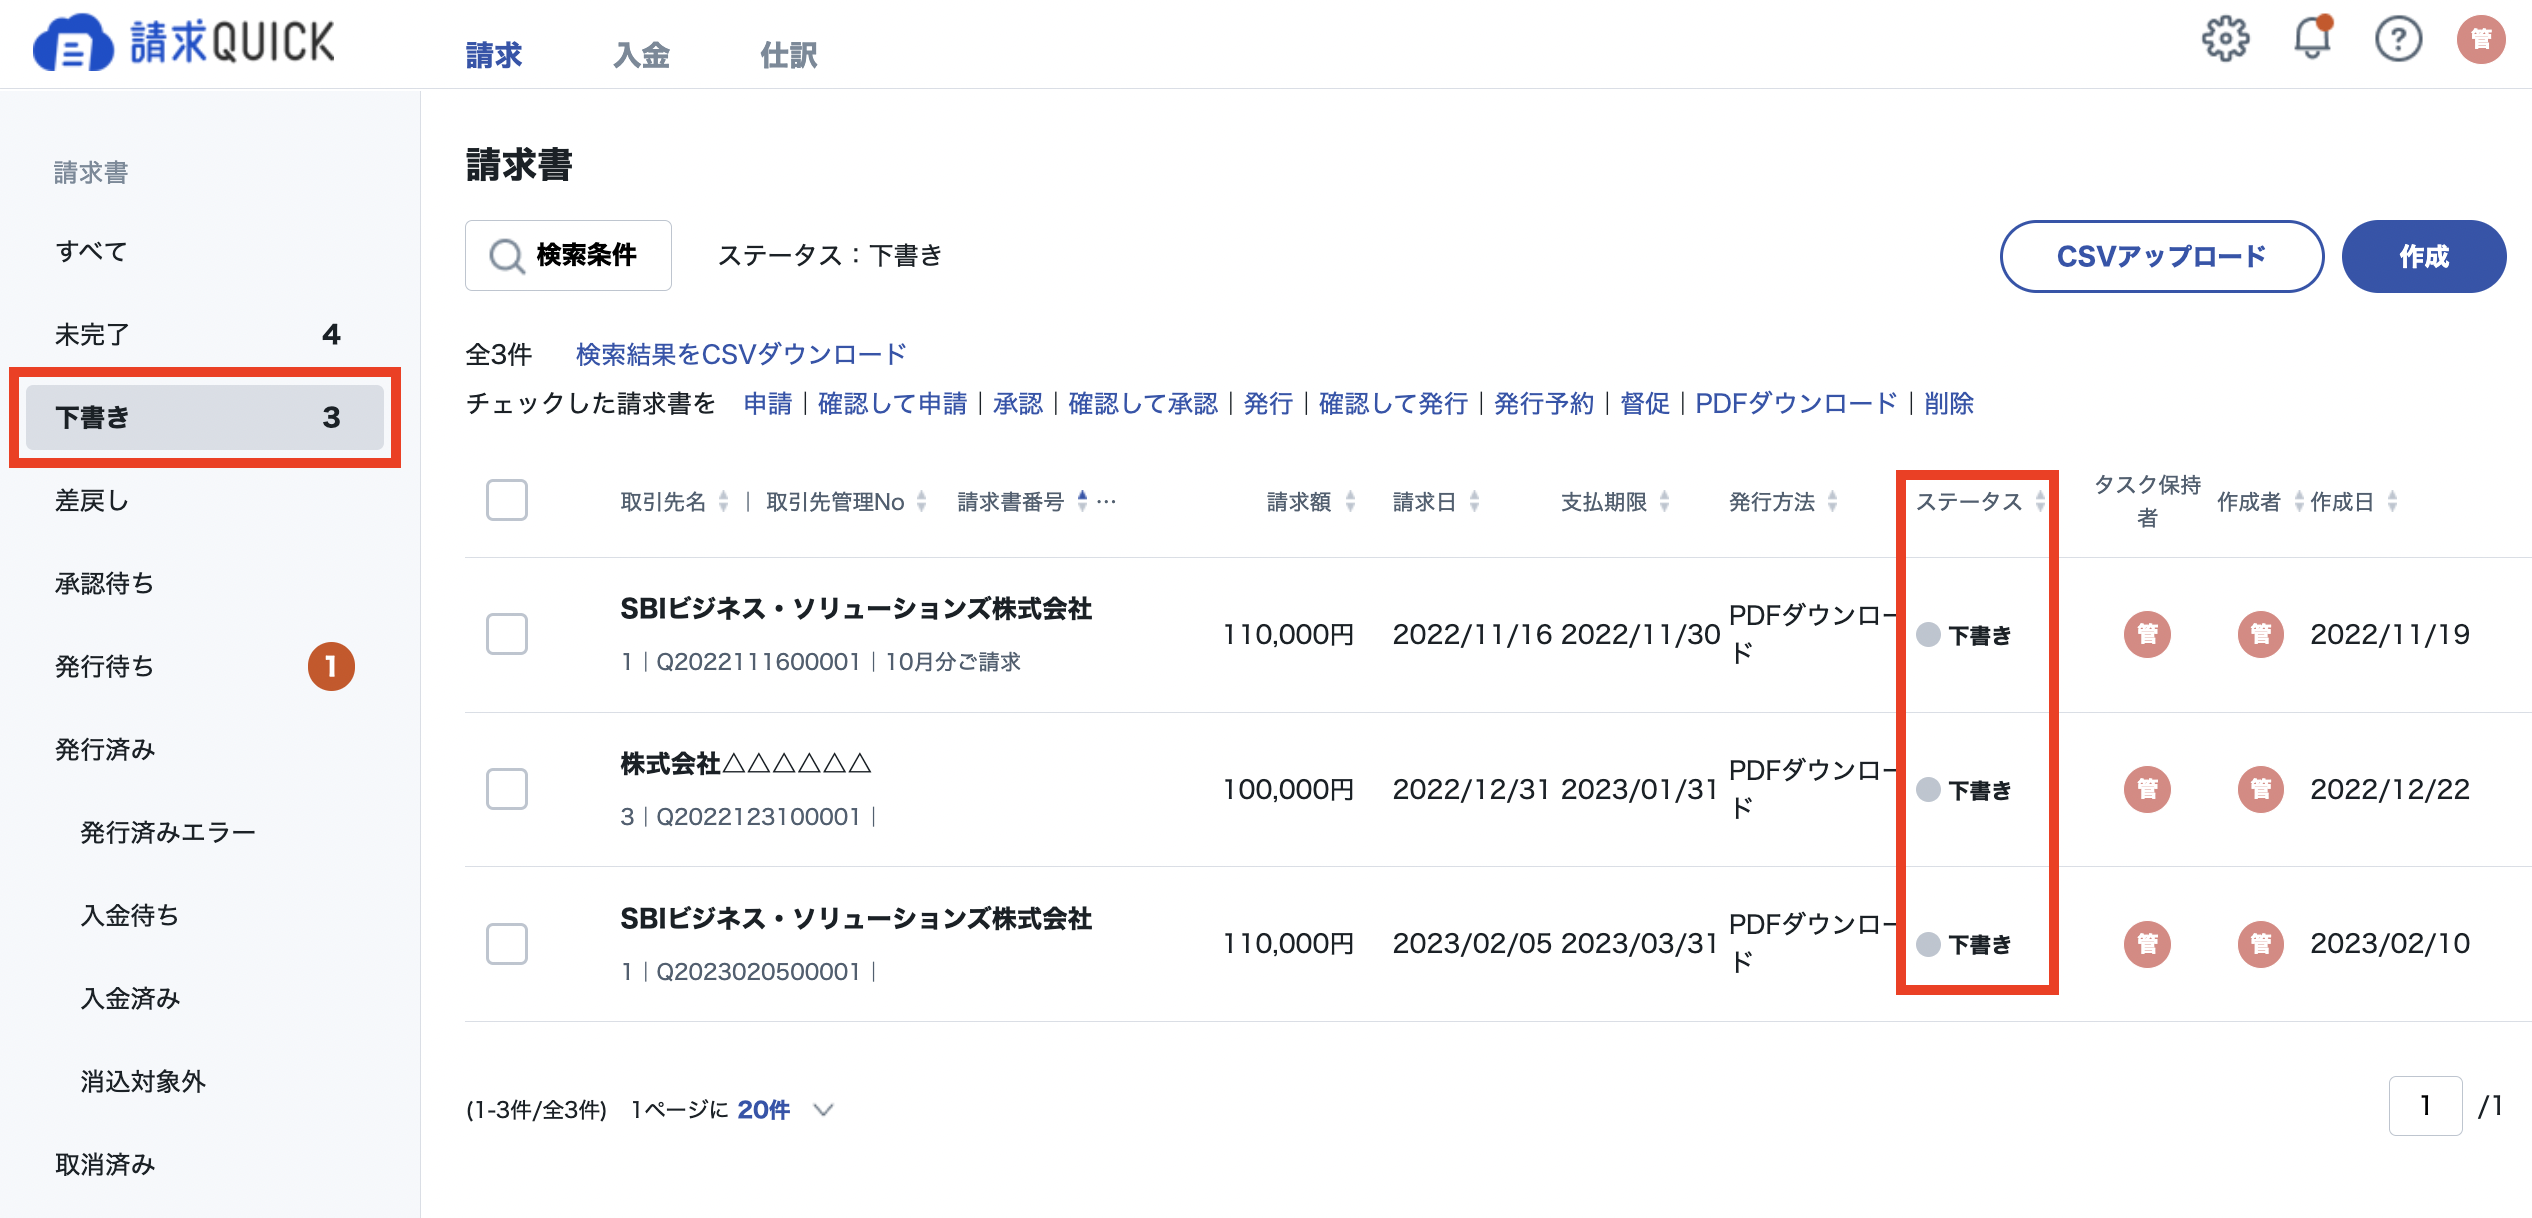Select 消込対象外 in the sidebar
Image resolution: width=2532 pixels, height=1218 pixels.
205,1081
